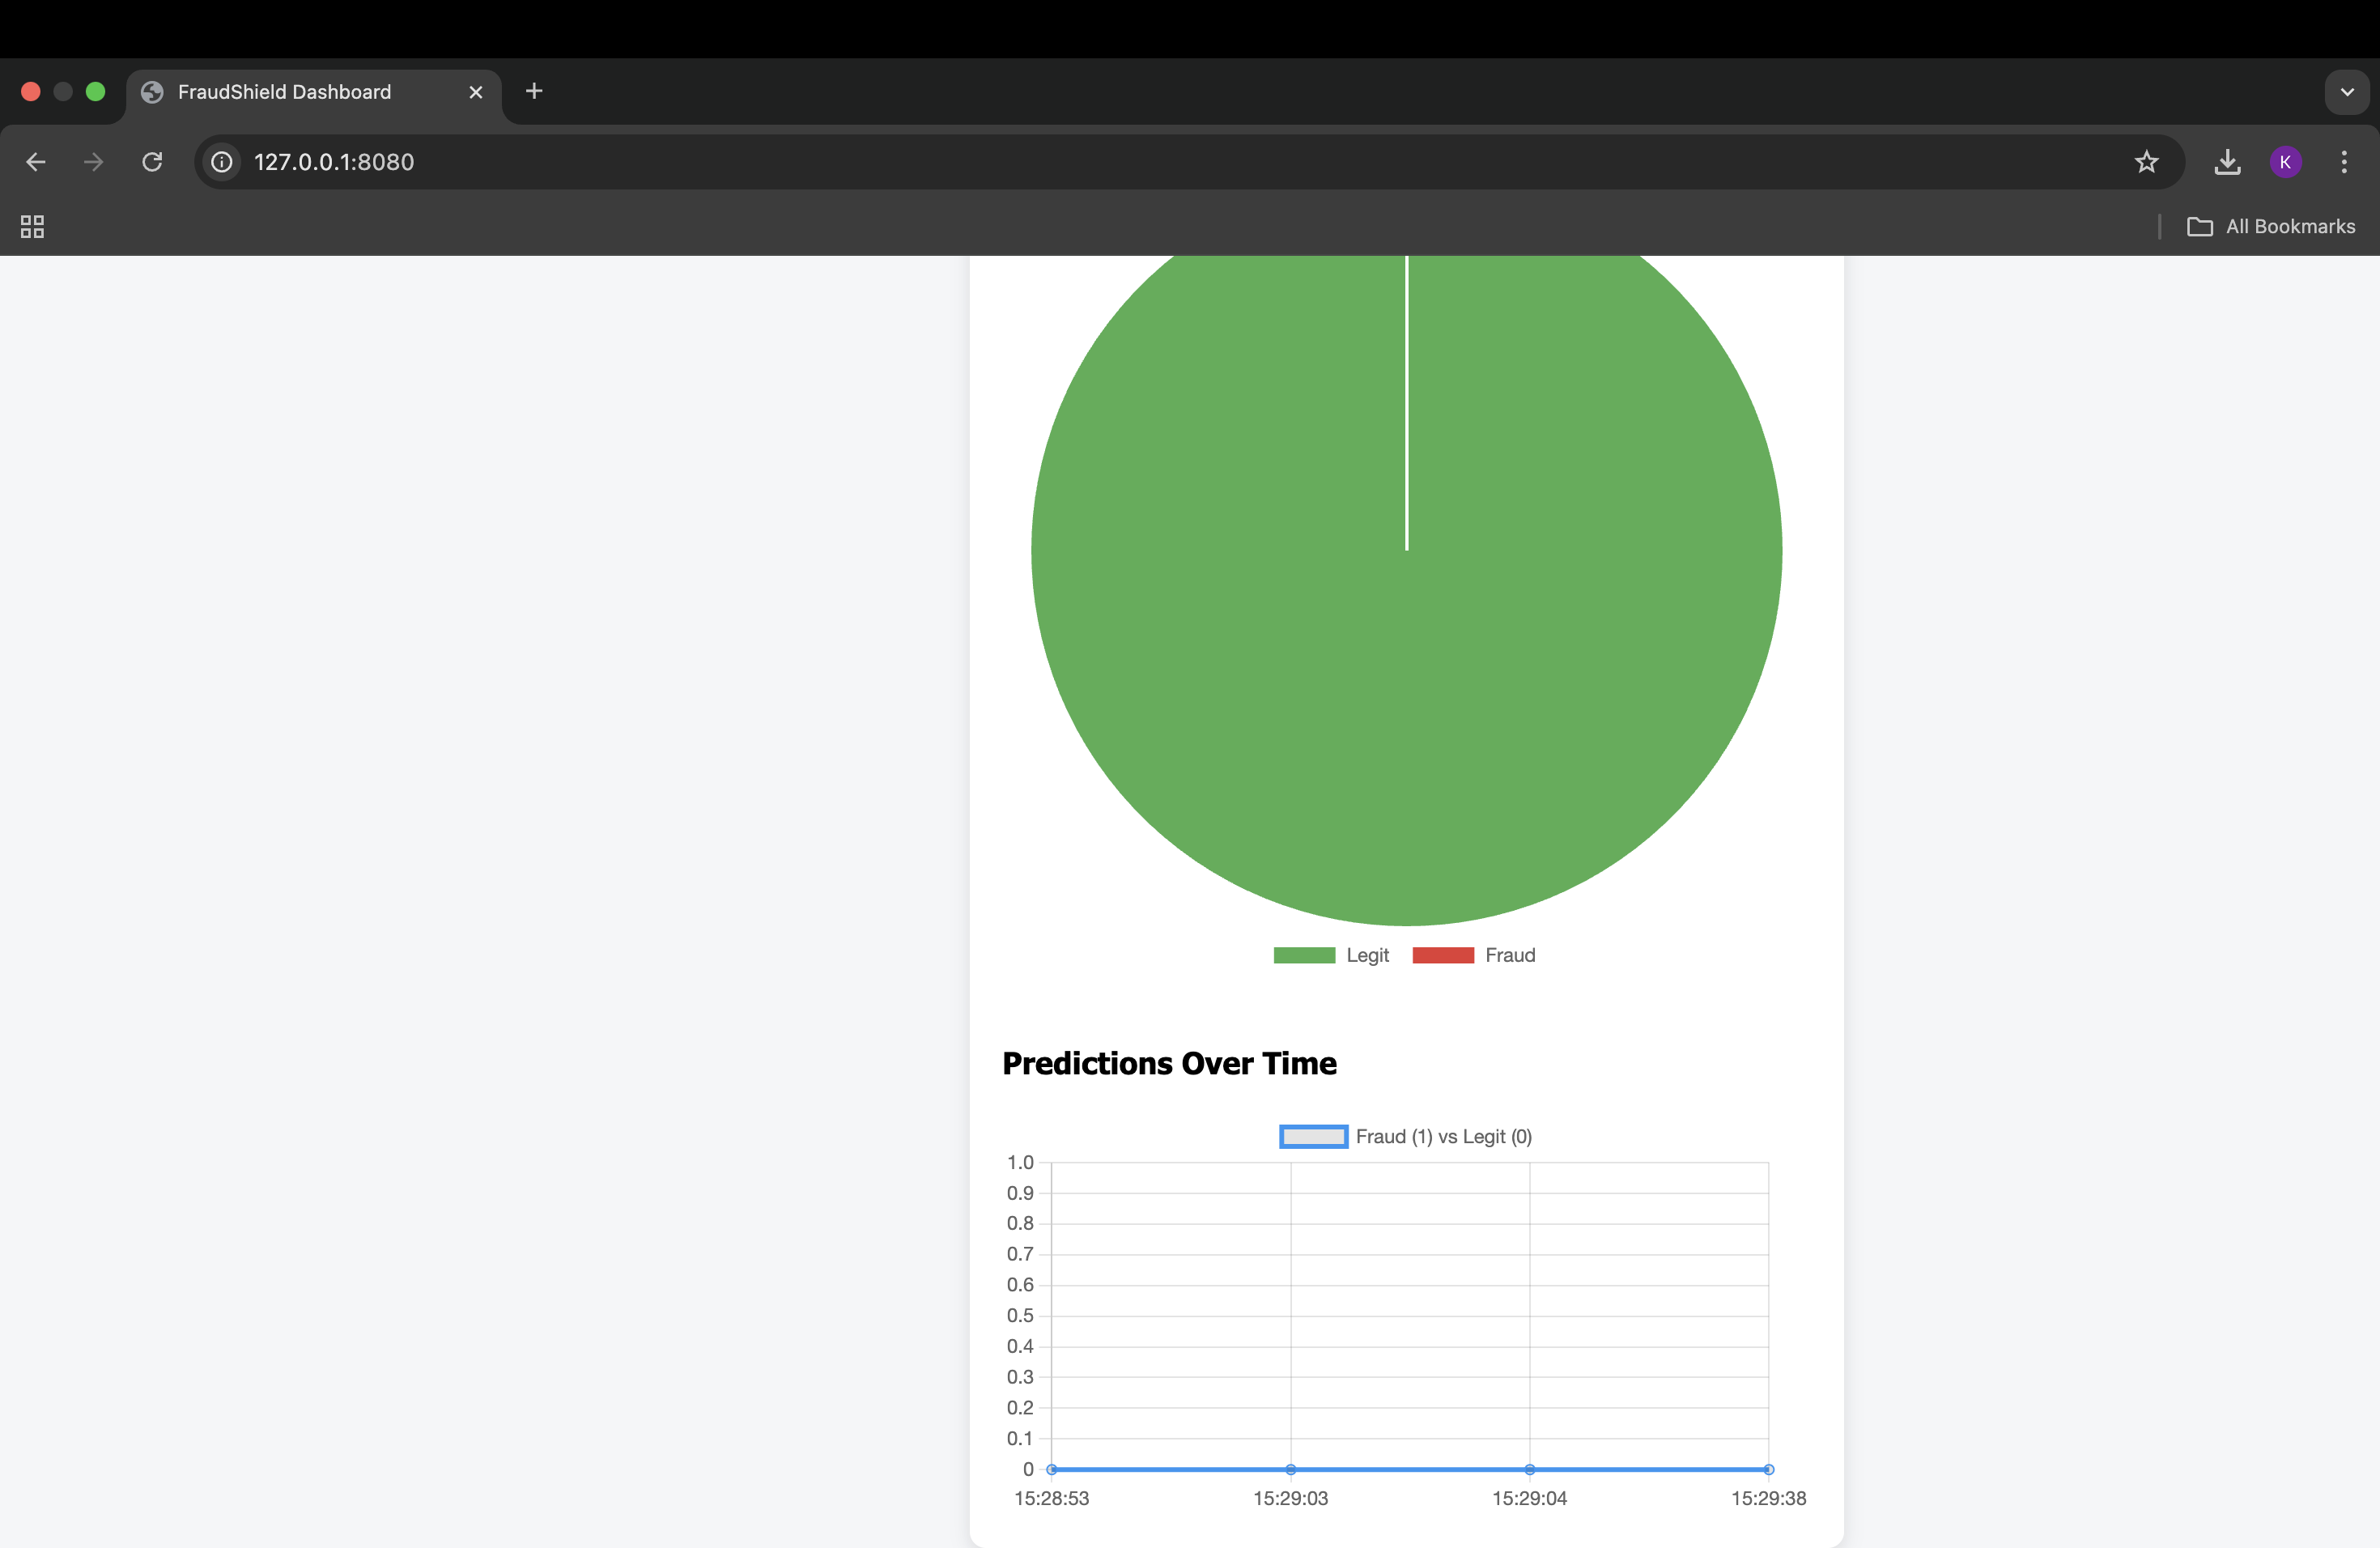Open the K profile avatar

click(2285, 162)
